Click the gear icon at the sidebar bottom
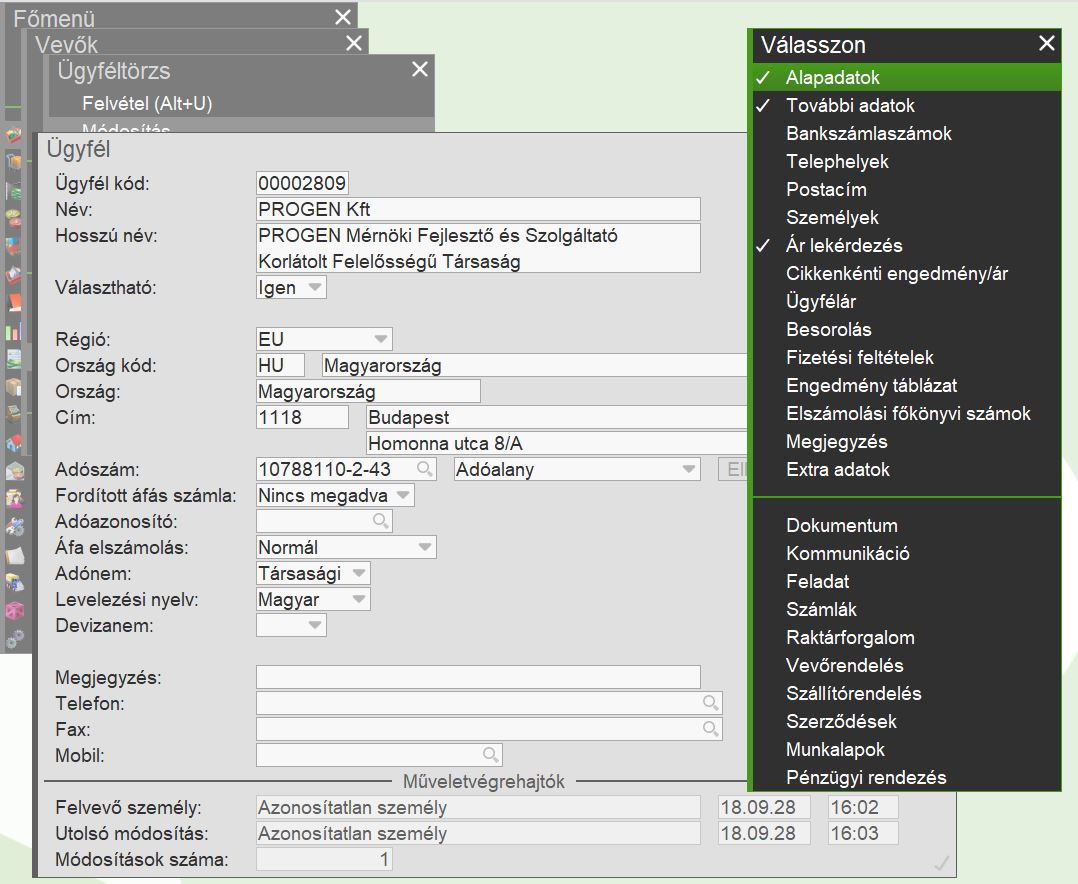The height and width of the screenshot is (884, 1078). click(x=14, y=639)
